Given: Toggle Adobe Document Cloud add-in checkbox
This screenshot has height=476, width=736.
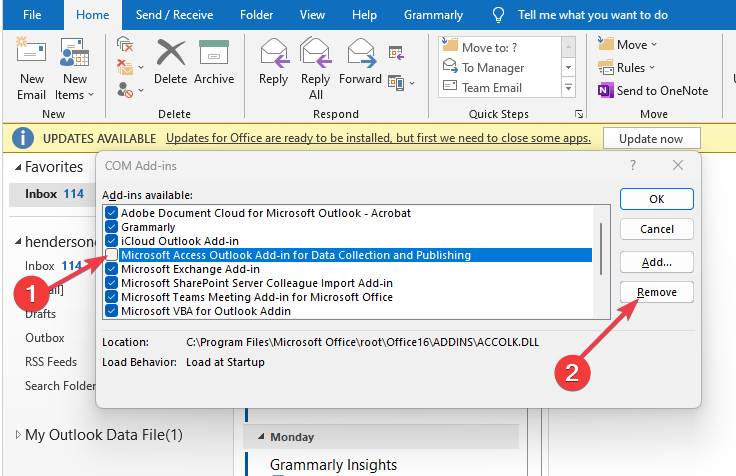Looking at the screenshot, I should pyautogui.click(x=111, y=213).
